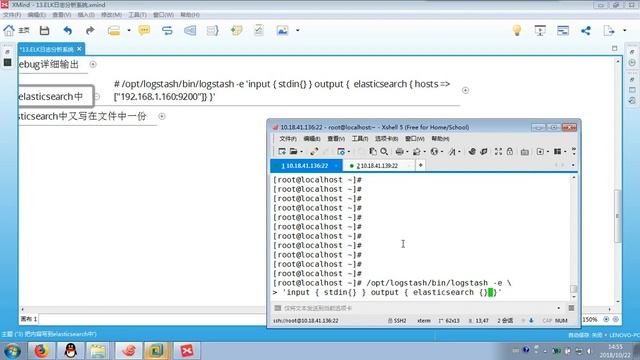Click the lightbulb brainstorm icon
This screenshot has width=640, height=360.
pos(517,31)
